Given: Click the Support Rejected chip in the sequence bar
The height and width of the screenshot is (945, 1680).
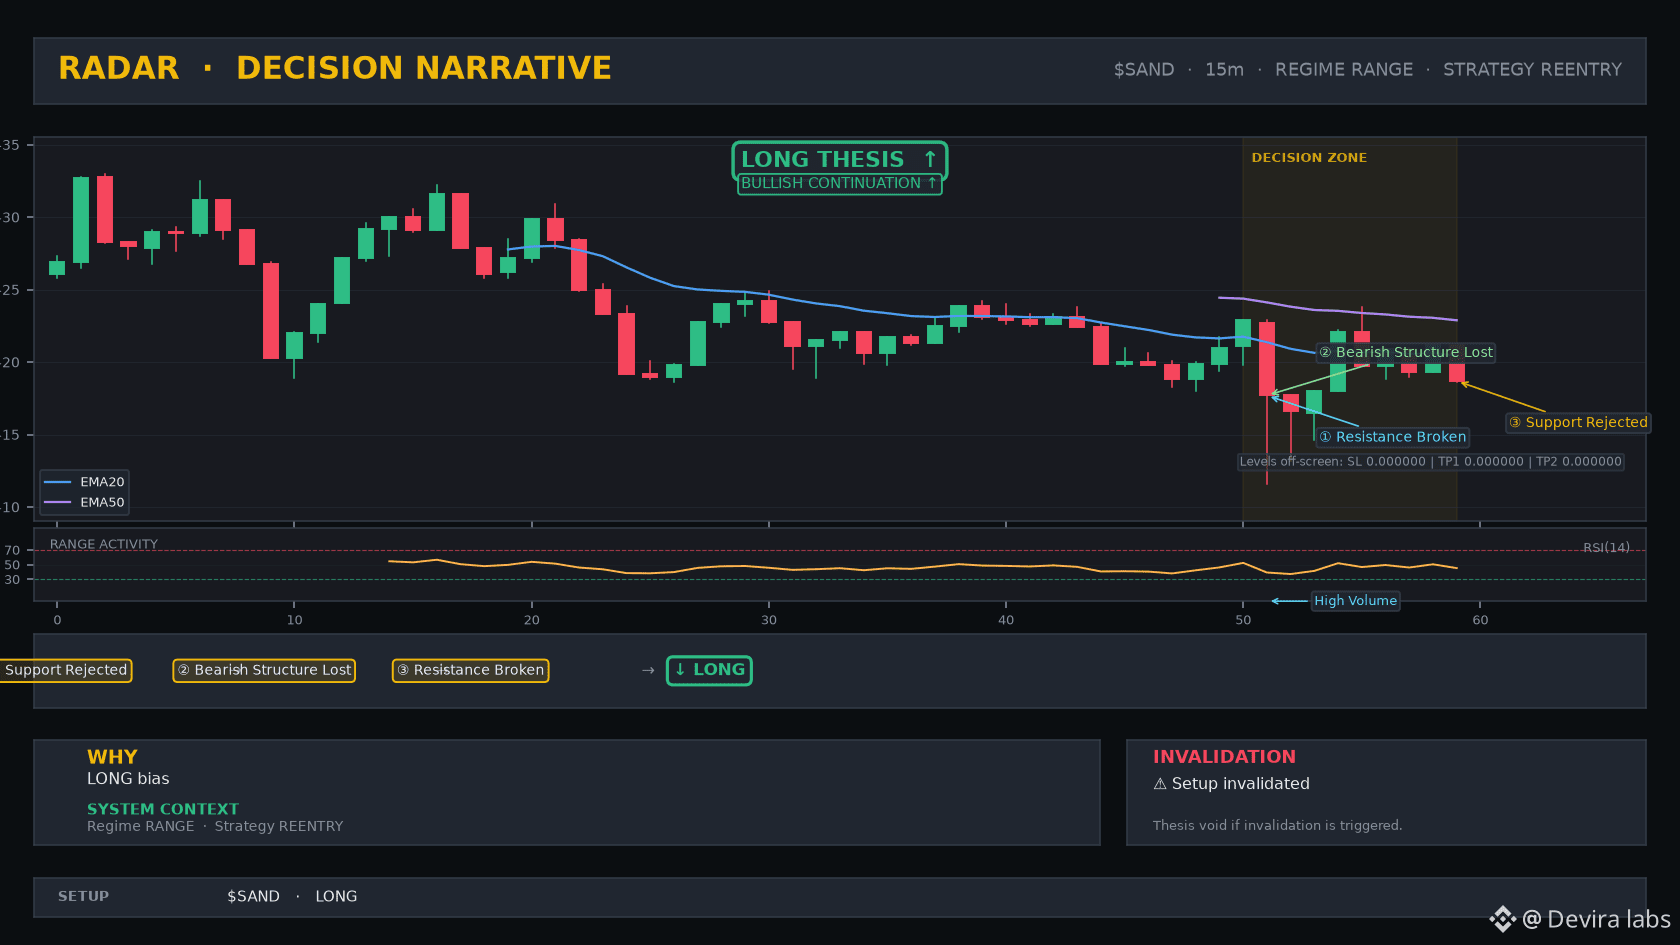Looking at the screenshot, I should coord(65,670).
